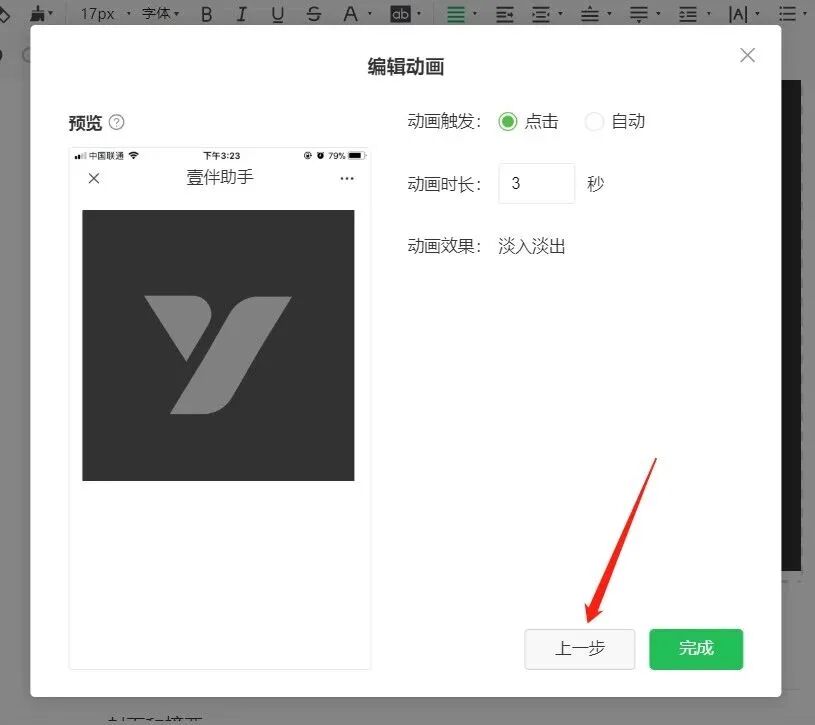Click the 预览 label text

[x=85, y=123]
